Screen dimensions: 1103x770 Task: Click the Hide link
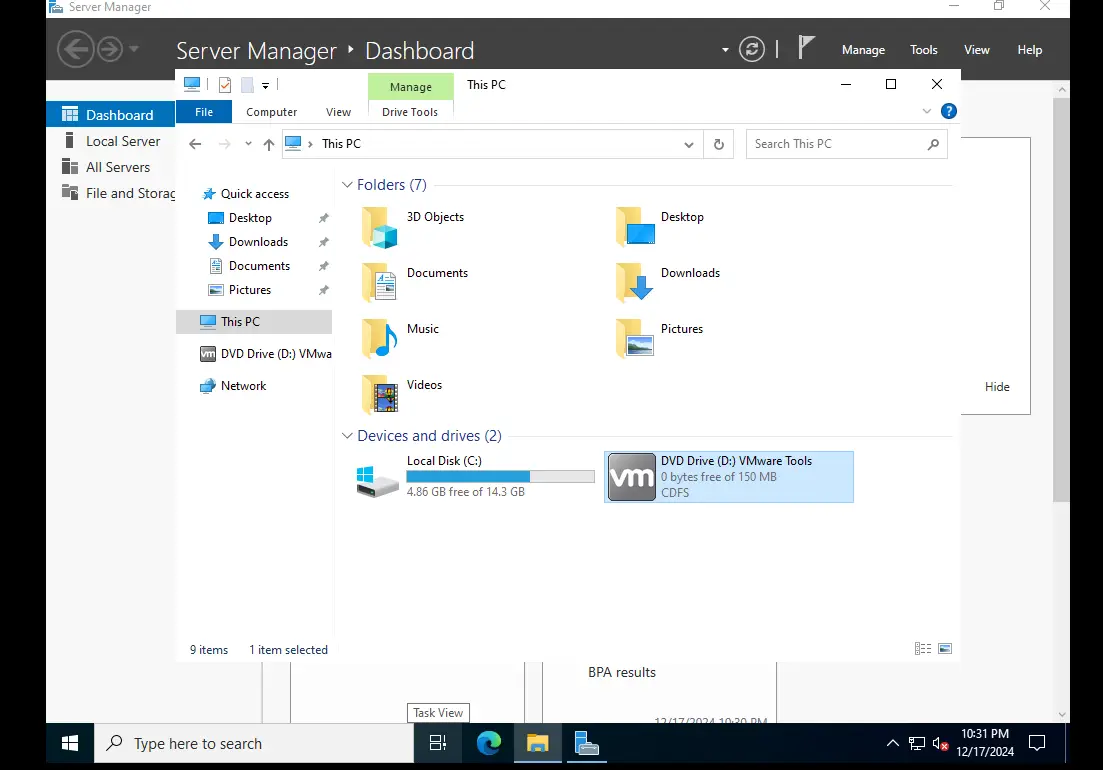pos(997,387)
